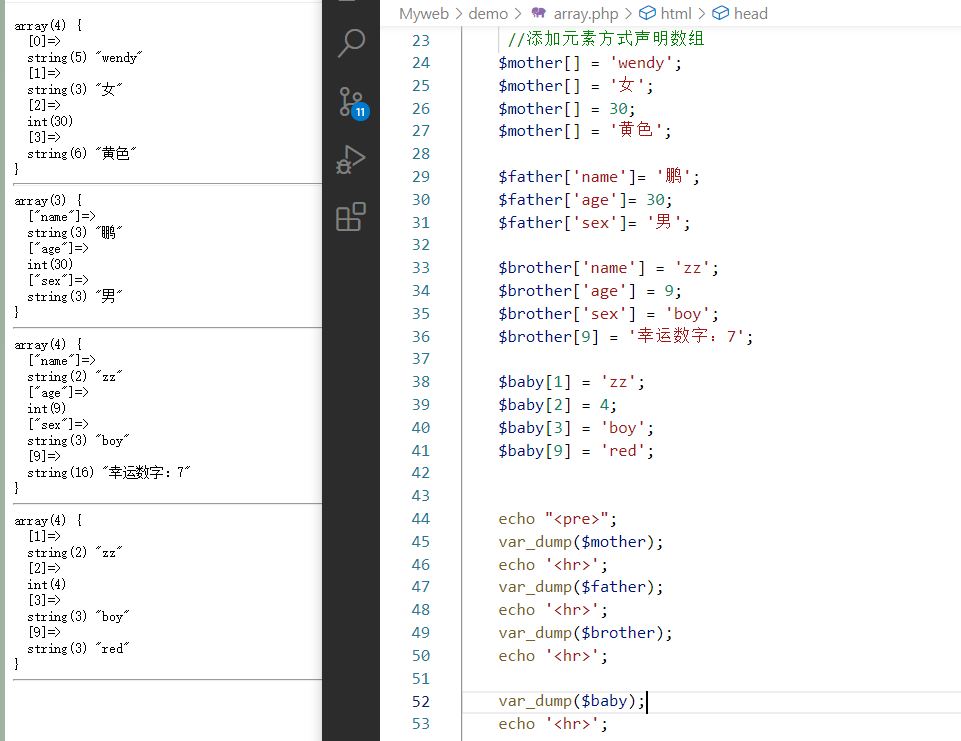Click $baby[3] = 'boy' line

point(575,428)
